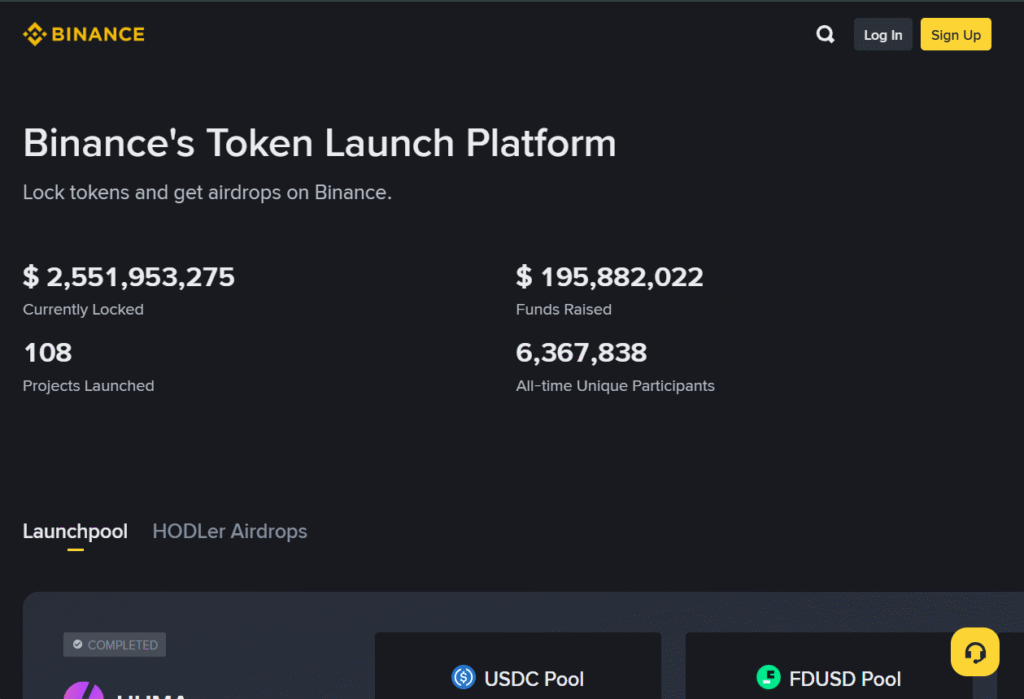This screenshot has height=699, width=1024.
Task: Click the Binance logo
Action: (84, 34)
